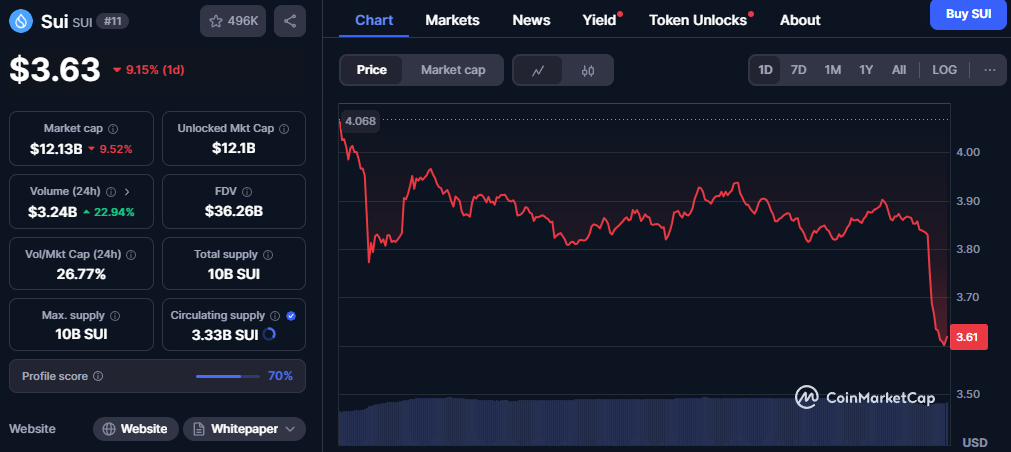The height and width of the screenshot is (452, 1011).
Task: Show info icon for Circulating supply
Action: tap(275, 316)
